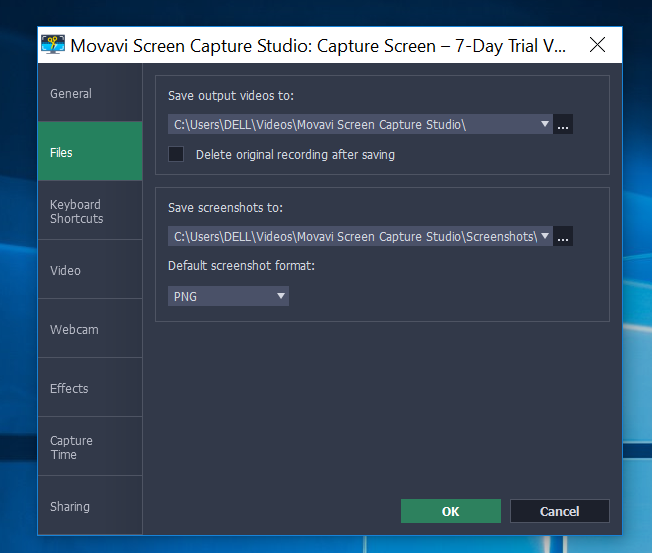Viewport: 652px width, 553px height.
Task: Switch to the General tab
Action: click(x=90, y=94)
